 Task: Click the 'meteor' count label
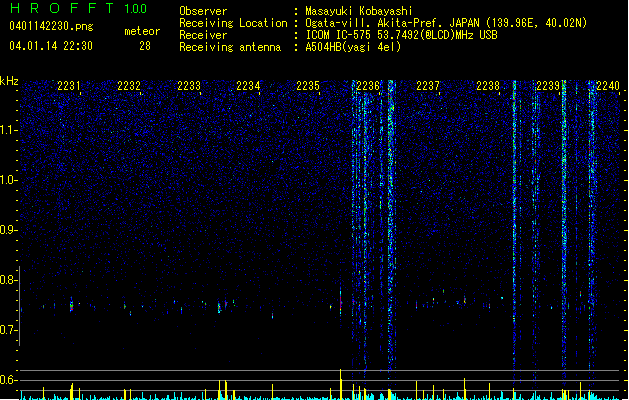pyautogui.click(x=142, y=31)
